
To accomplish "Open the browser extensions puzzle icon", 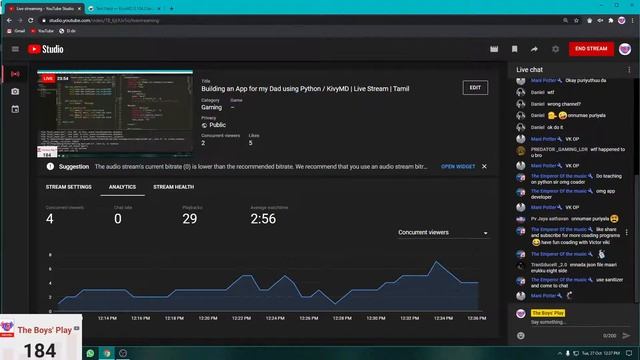I will click(x=611, y=20).
